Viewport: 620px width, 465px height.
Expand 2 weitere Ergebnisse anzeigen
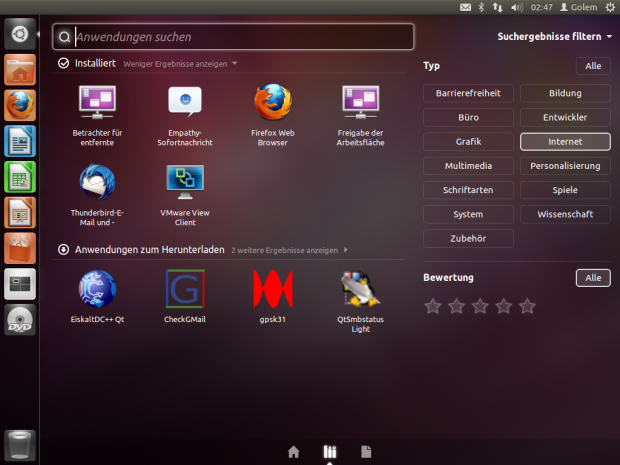click(x=289, y=250)
